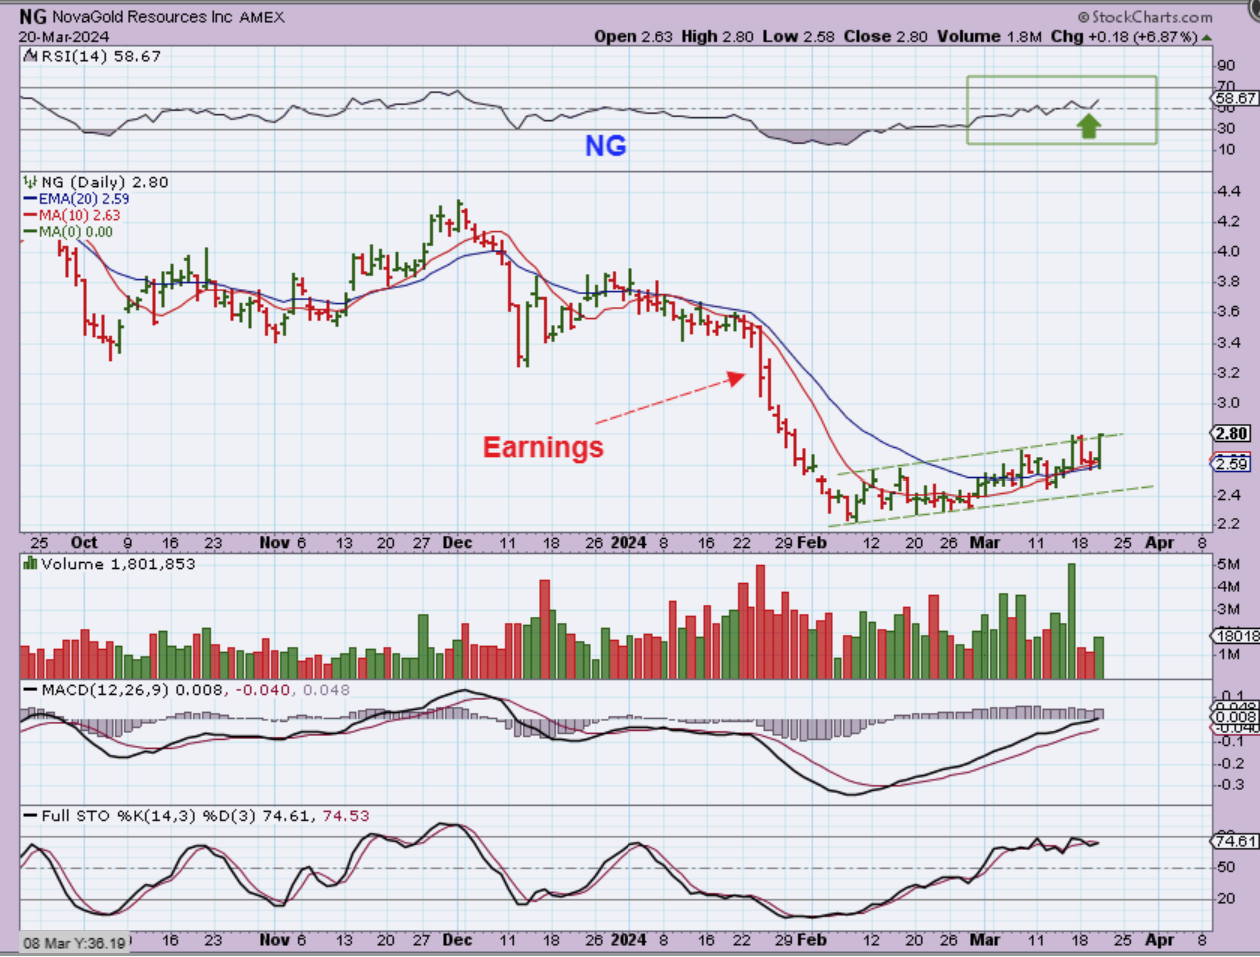Click the Volume 1.8M header value
This screenshot has height=957, width=1260.
coord(989,36)
